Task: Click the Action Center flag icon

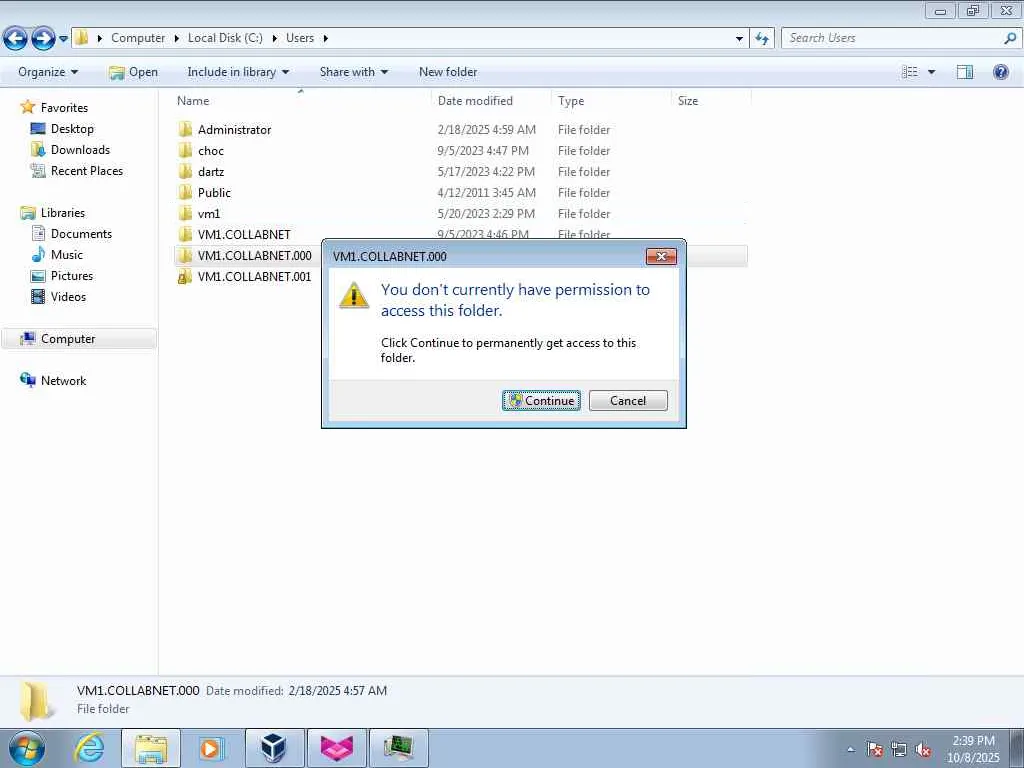Action: 874,749
